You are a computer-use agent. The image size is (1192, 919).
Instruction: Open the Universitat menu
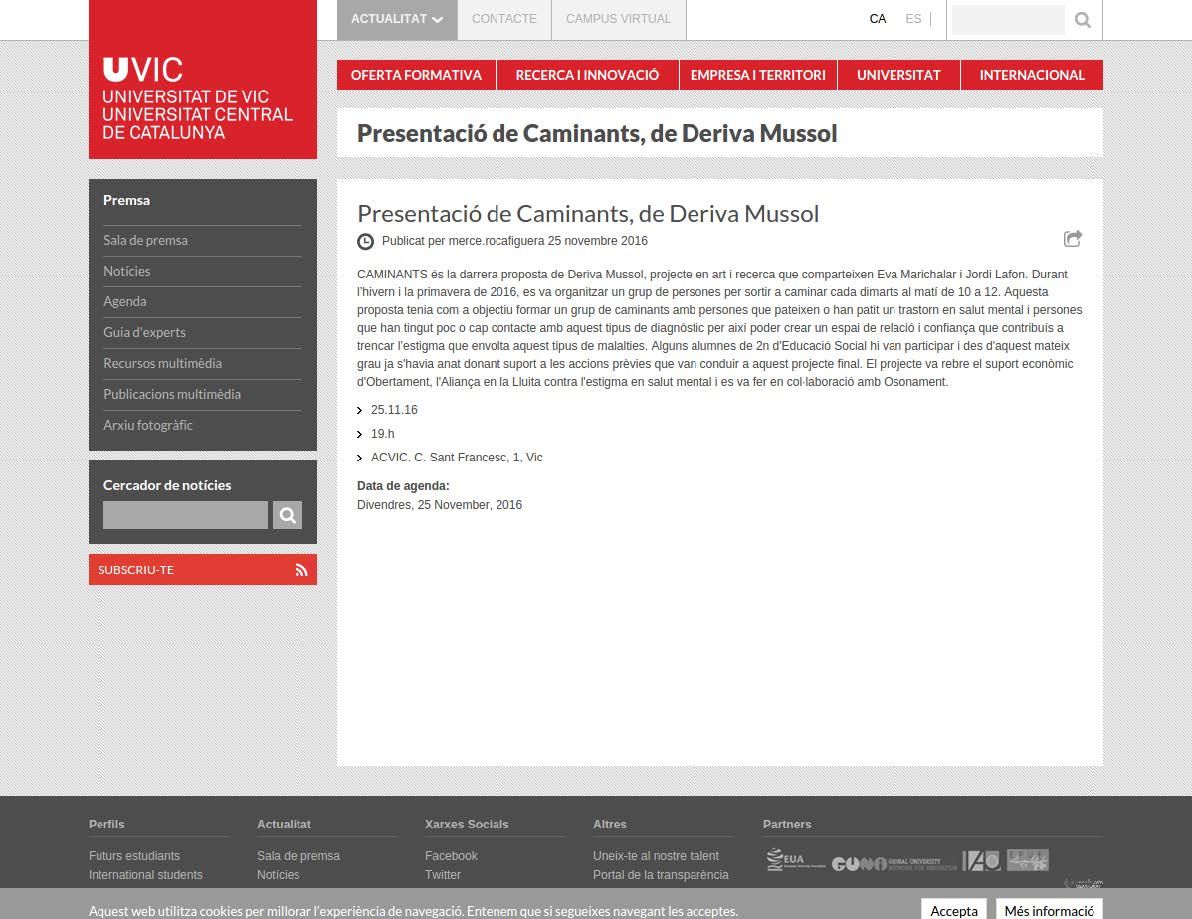coord(899,75)
